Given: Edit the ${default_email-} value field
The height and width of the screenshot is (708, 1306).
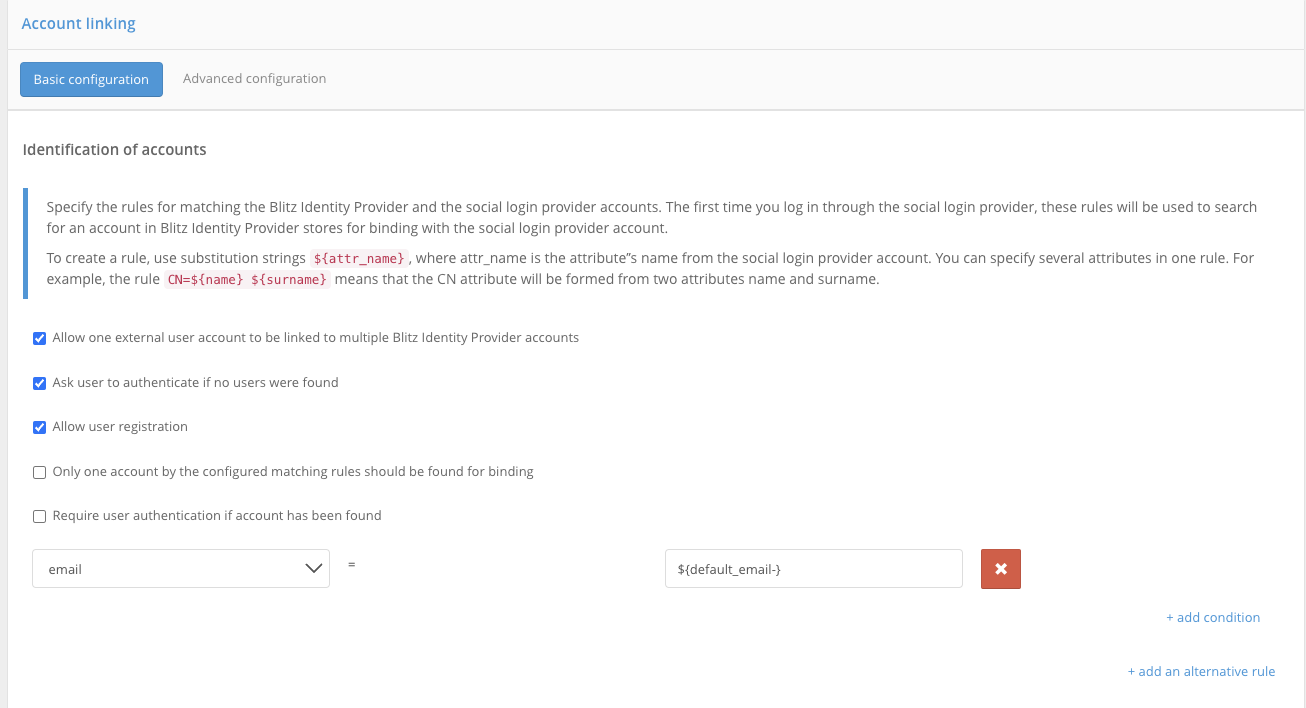Looking at the screenshot, I should click(x=814, y=568).
